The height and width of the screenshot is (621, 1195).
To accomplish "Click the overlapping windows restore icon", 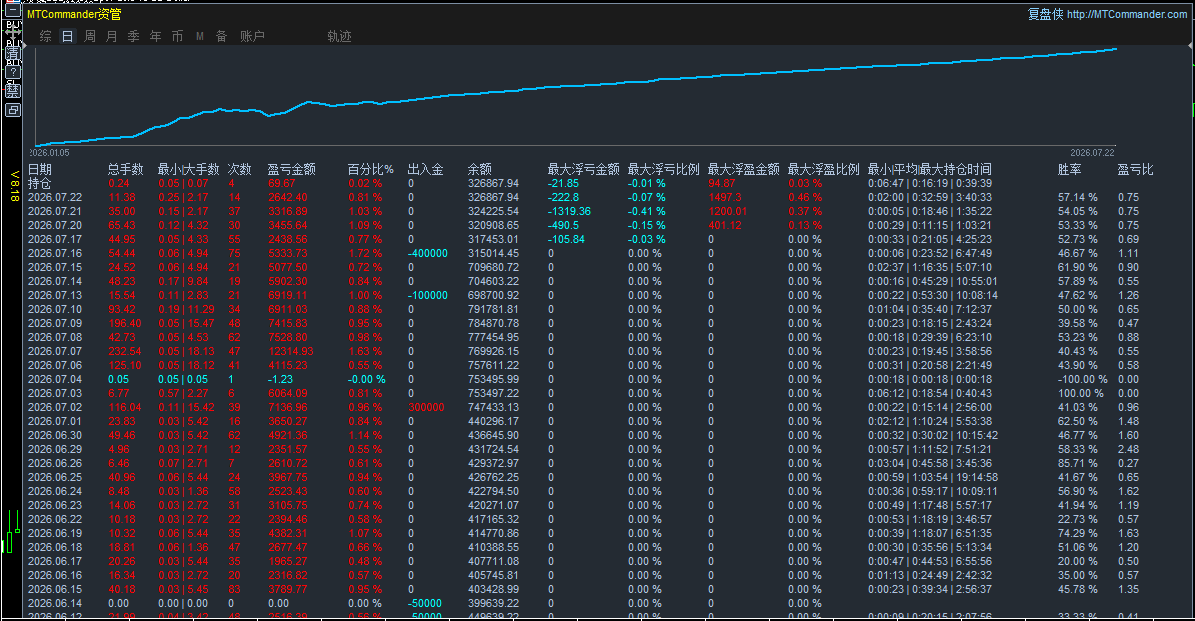I will [13, 110].
